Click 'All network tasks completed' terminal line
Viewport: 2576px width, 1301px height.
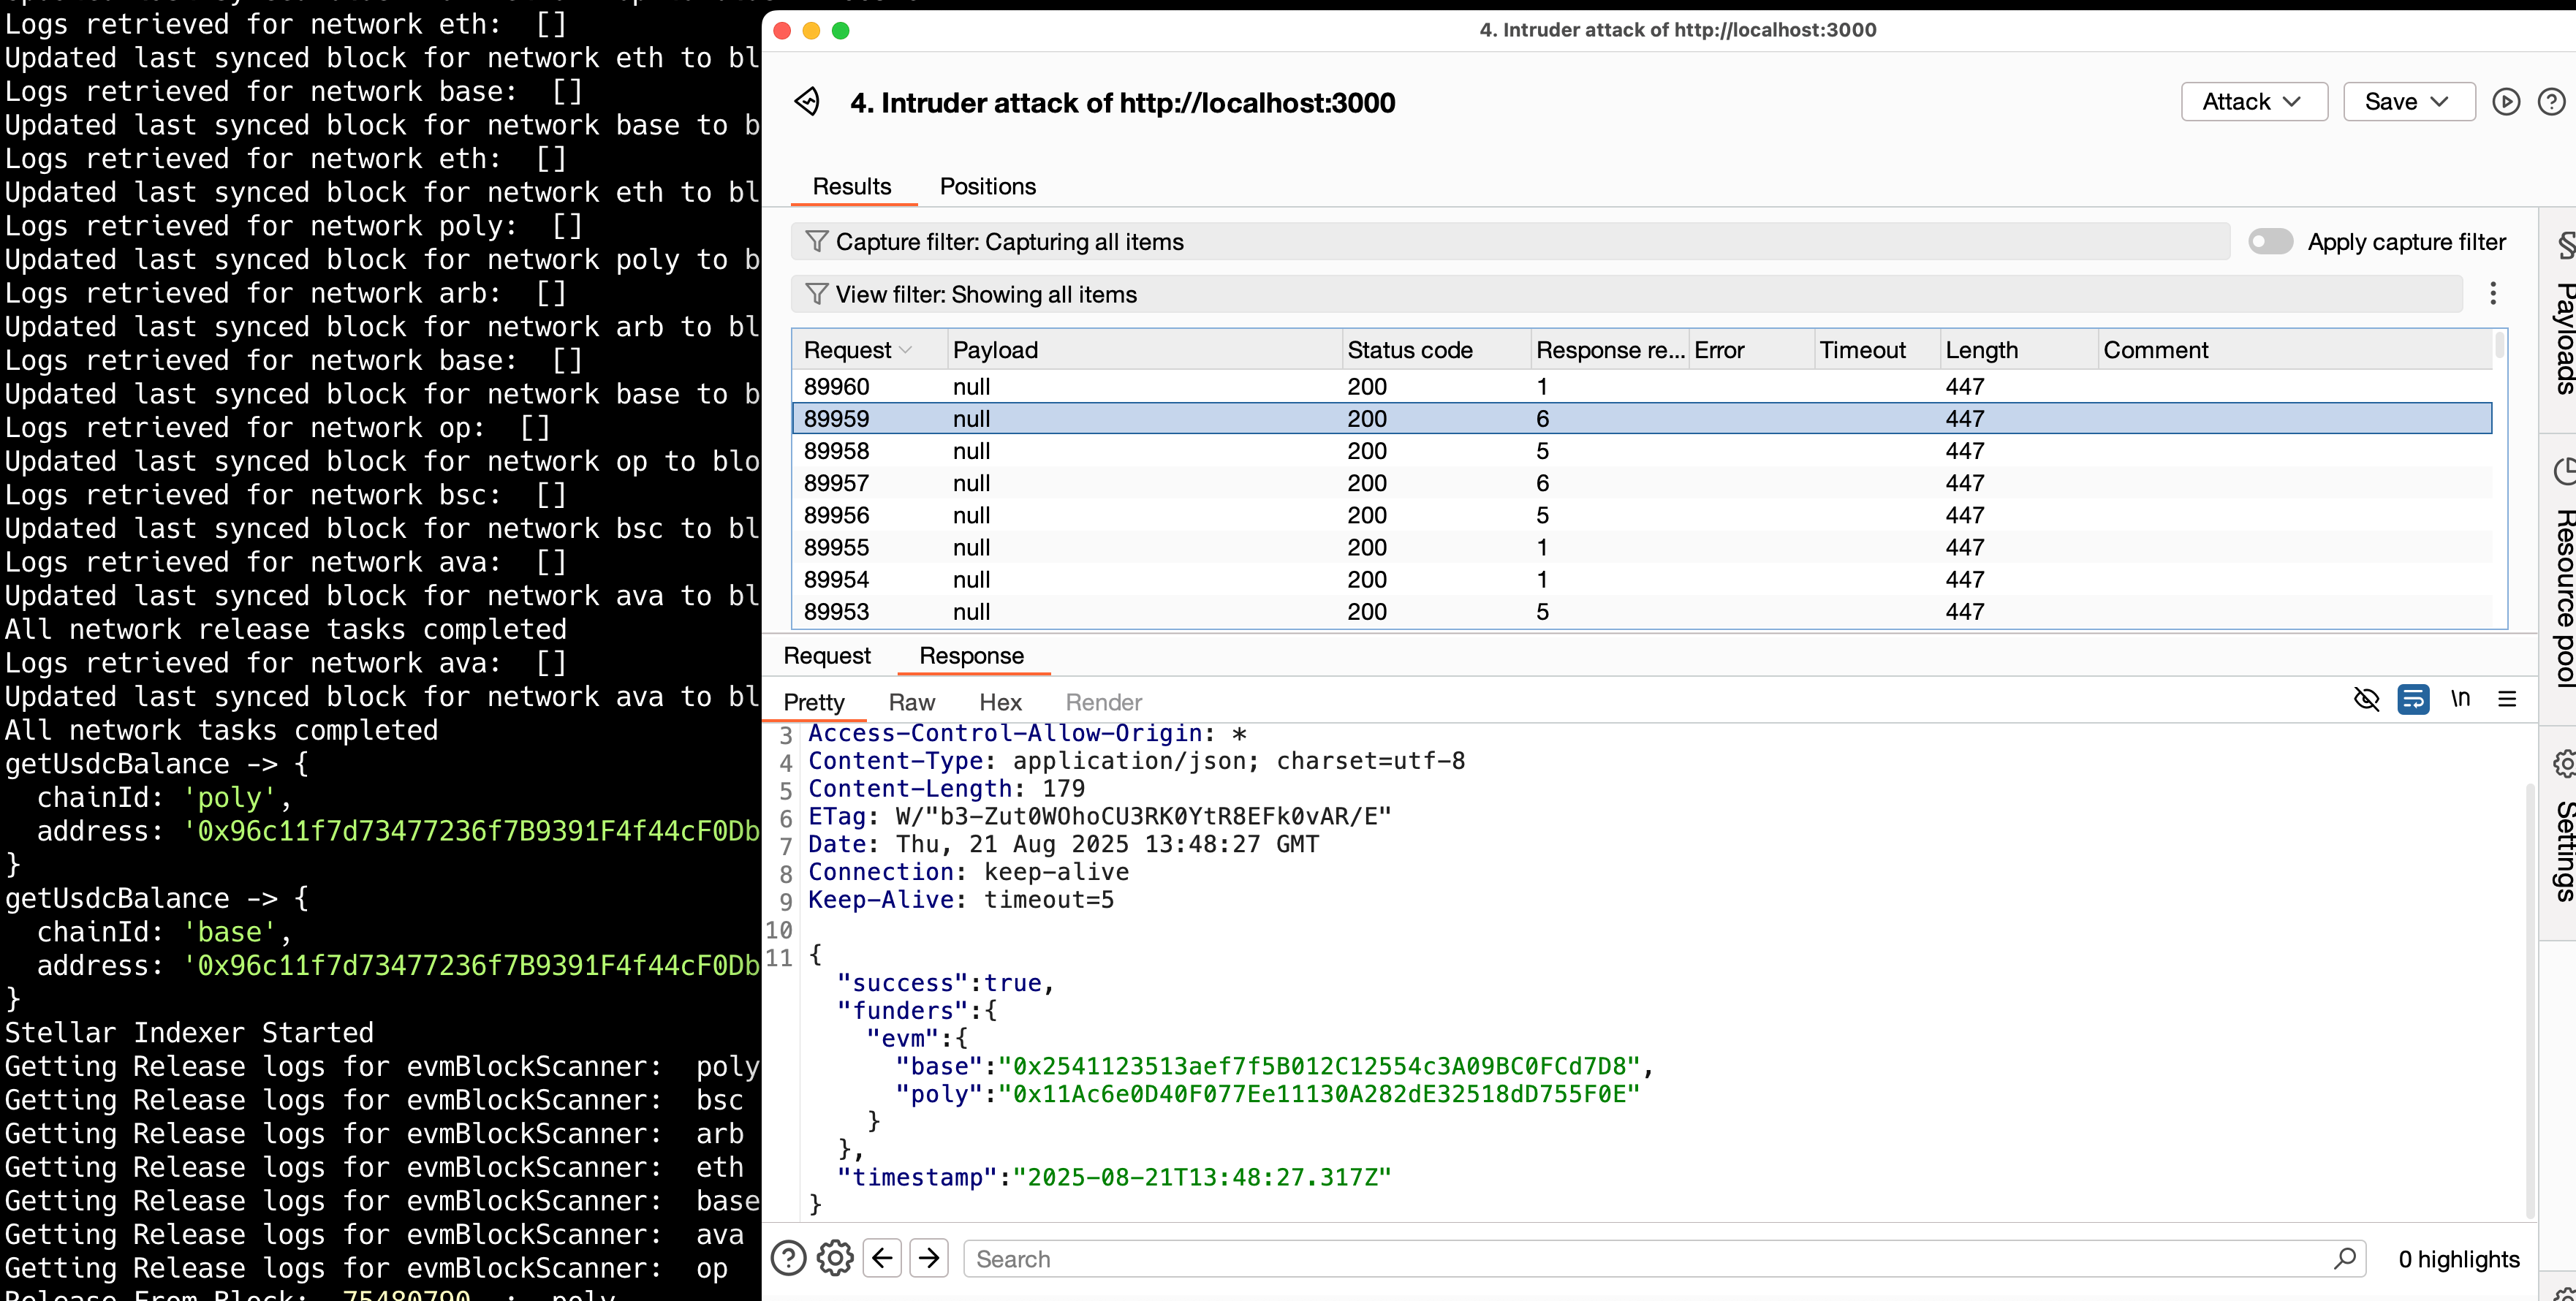[x=221, y=730]
